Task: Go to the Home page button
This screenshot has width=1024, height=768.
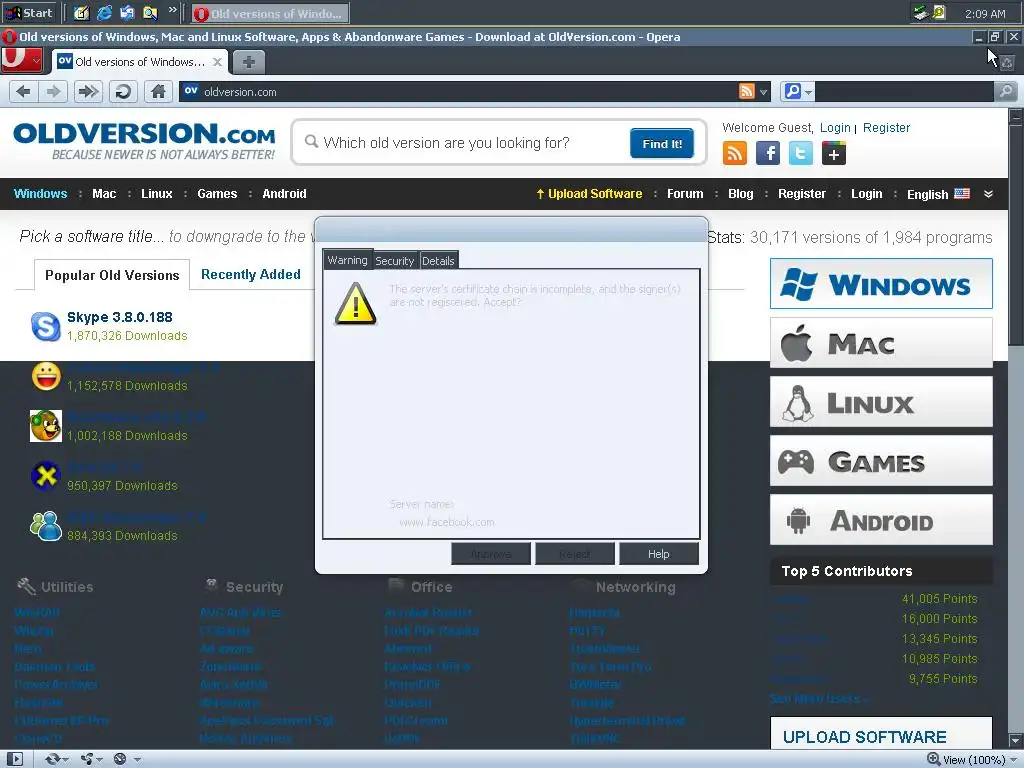Action: pos(158,91)
